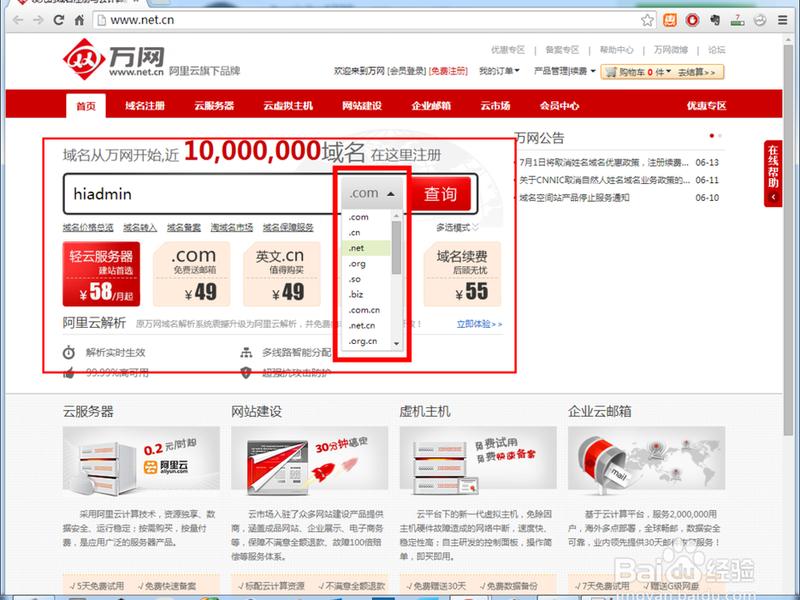800x600 pixels.
Task: Click the 会员登录 link
Action: pyautogui.click(x=407, y=71)
